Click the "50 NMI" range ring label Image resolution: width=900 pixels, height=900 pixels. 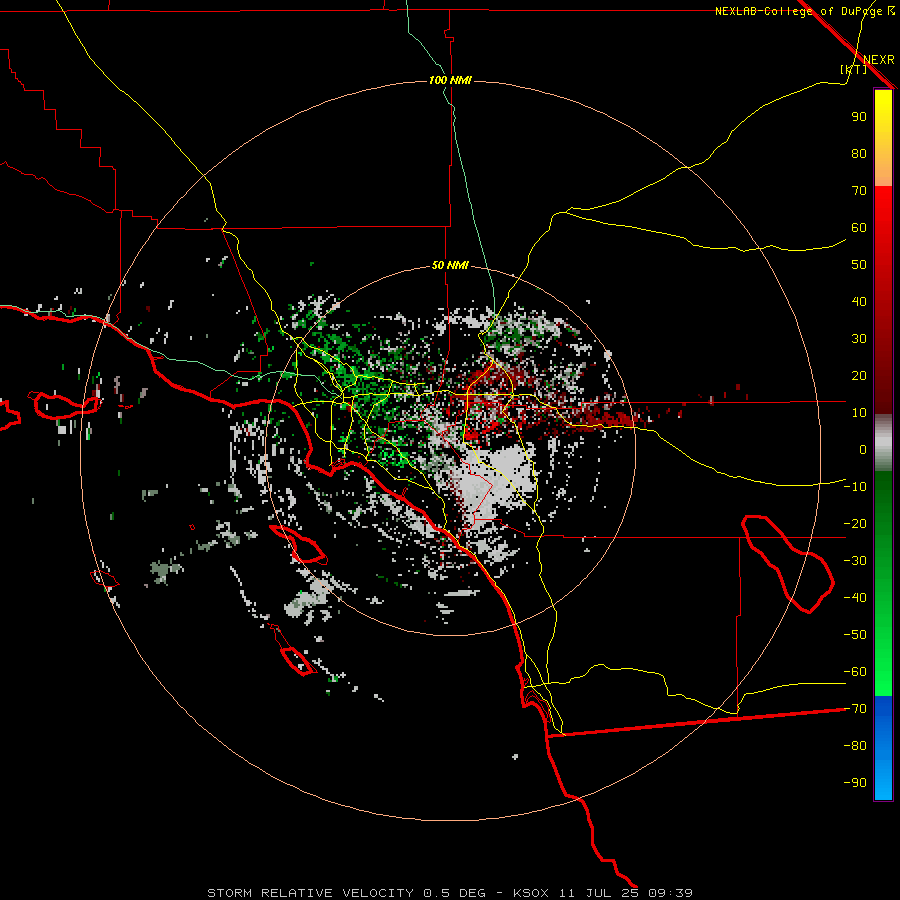point(450,265)
